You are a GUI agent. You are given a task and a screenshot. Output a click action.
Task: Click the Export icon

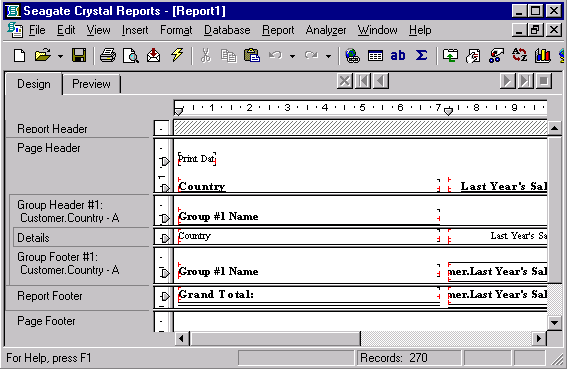153,56
